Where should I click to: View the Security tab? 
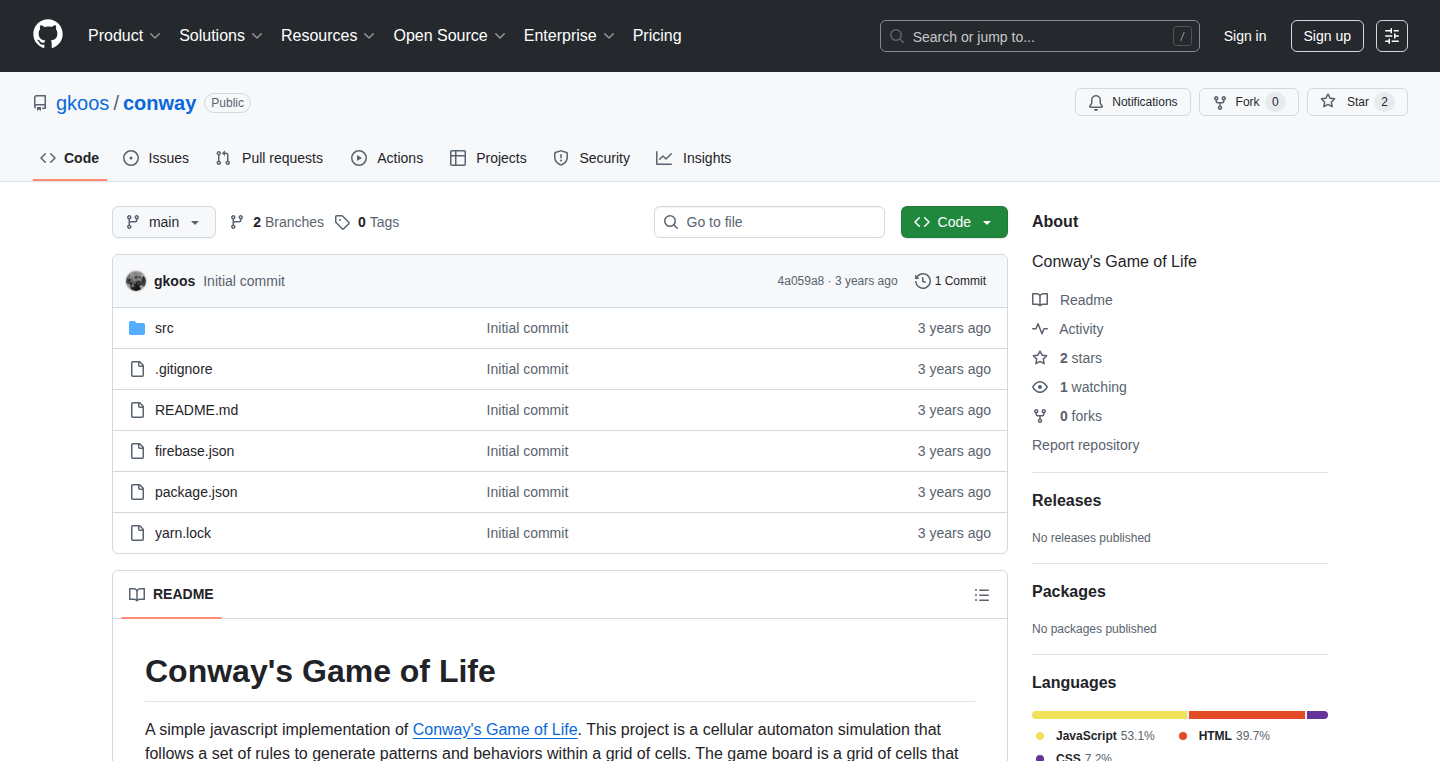point(592,158)
